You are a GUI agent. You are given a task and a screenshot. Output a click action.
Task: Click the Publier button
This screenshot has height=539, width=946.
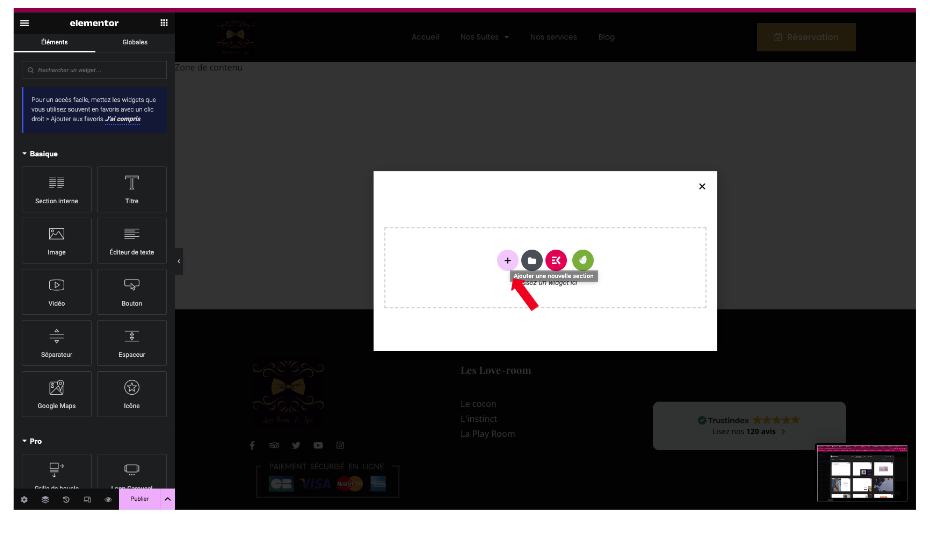pyautogui.click(x=140, y=499)
